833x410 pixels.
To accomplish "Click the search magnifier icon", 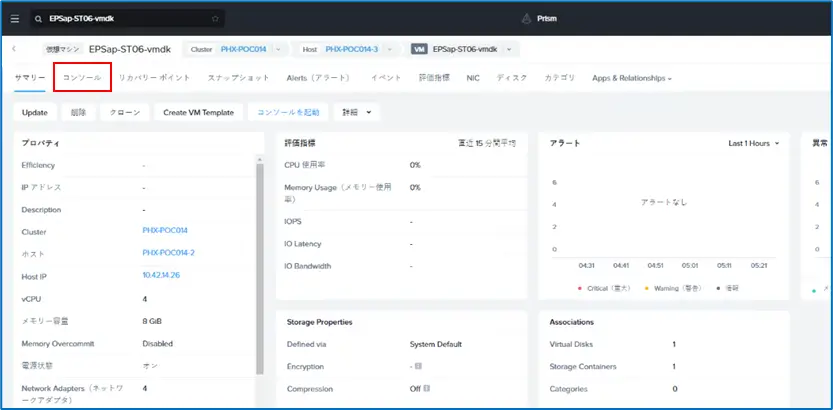I will tap(38, 19).
